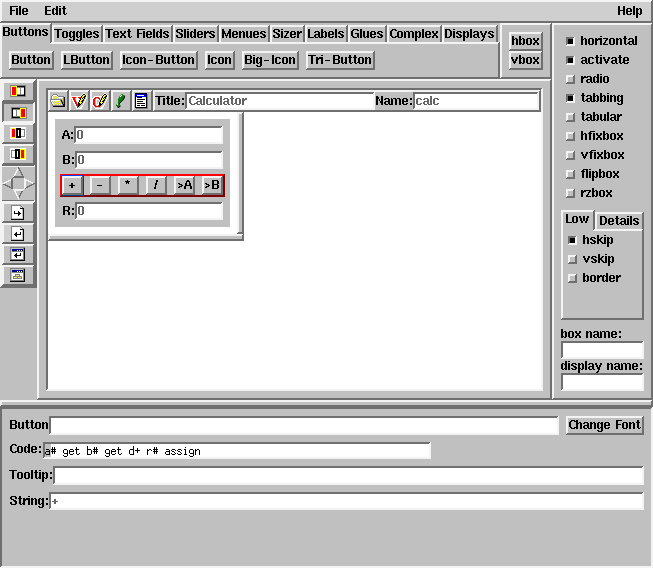
Task: Click the bottom window hierarchy icon in left sidebar
Action: [x=18, y=275]
